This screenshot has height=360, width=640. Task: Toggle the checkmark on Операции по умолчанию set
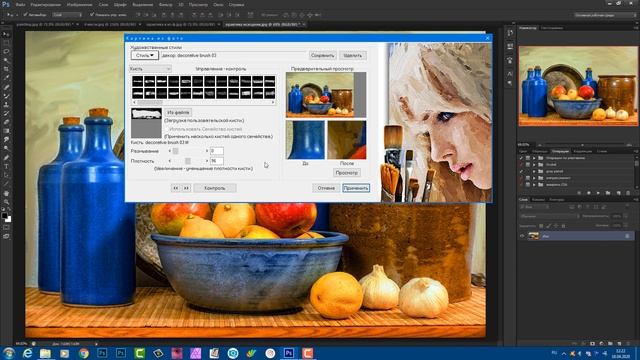(x=521, y=158)
